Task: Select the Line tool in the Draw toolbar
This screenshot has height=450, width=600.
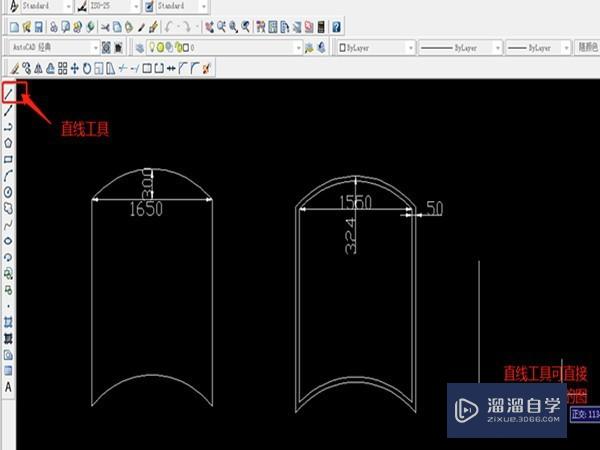Action: click(x=9, y=93)
